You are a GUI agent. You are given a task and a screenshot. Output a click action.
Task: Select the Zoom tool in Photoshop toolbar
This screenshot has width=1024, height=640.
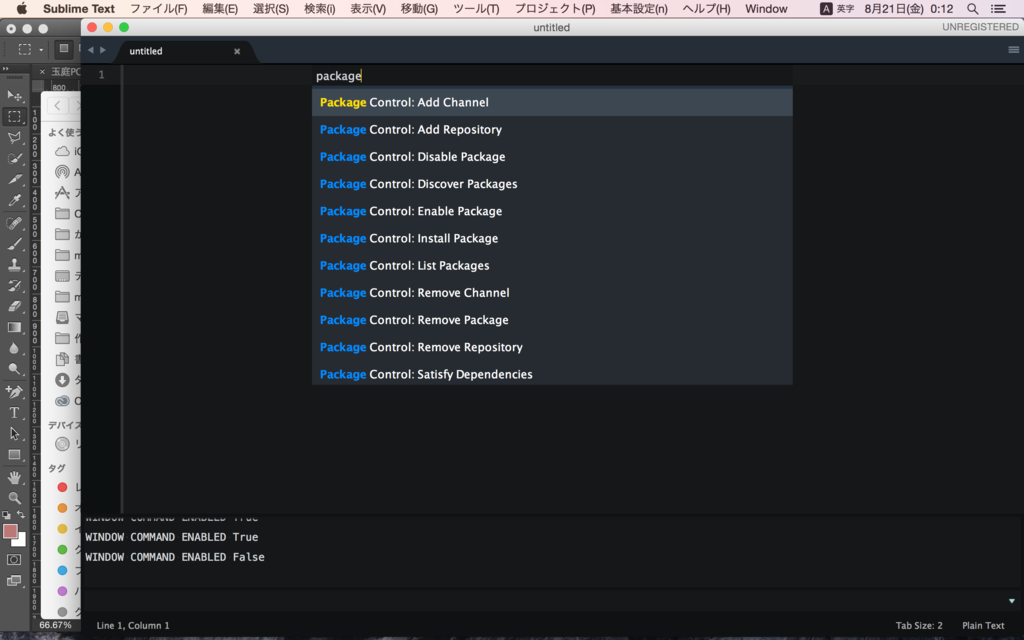(14, 498)
